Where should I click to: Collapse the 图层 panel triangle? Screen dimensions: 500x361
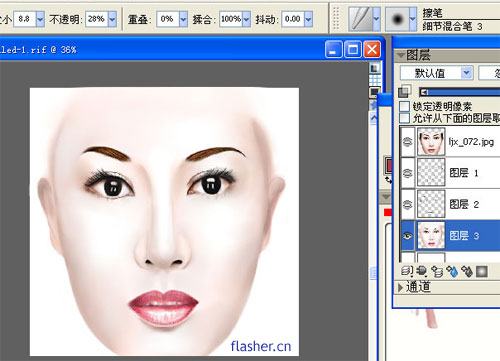click(x=401, y=55)
